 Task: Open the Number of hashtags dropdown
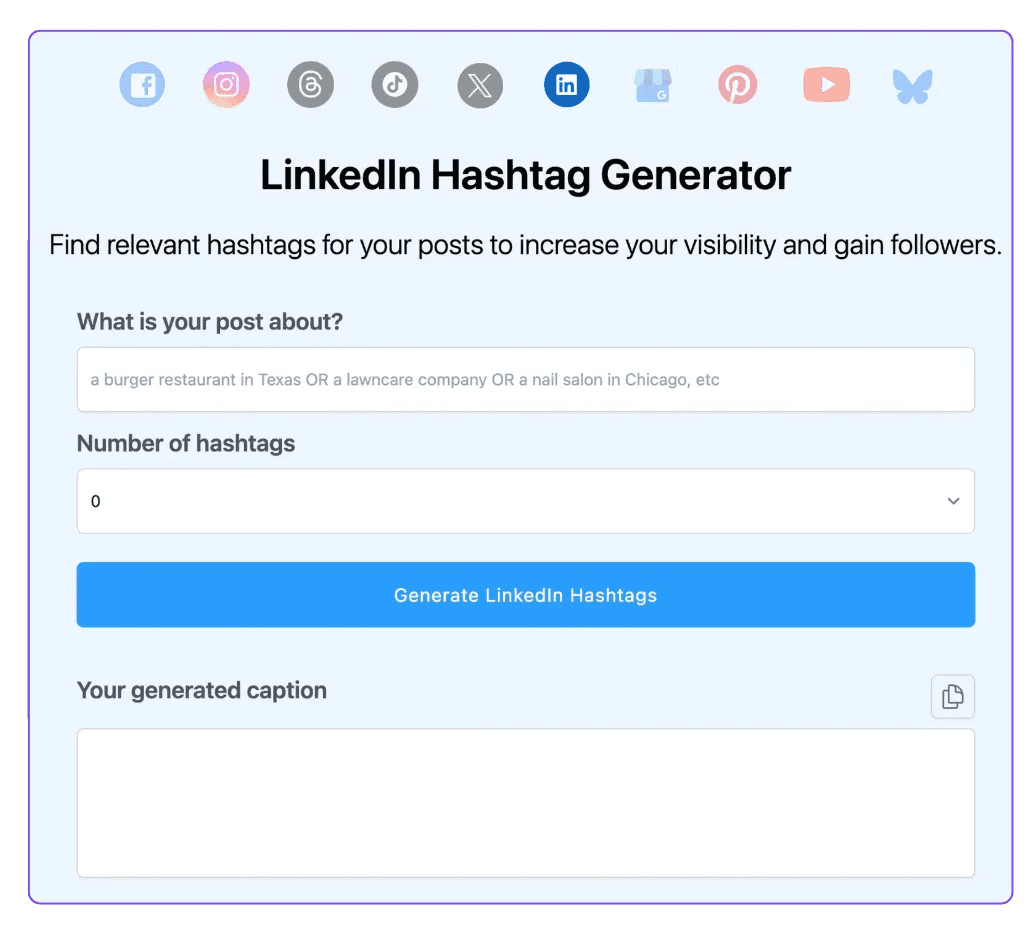tap(526, 501)
